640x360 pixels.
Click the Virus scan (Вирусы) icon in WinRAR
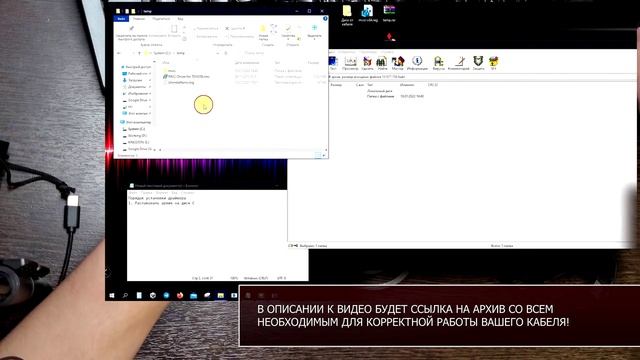(438, 63)
